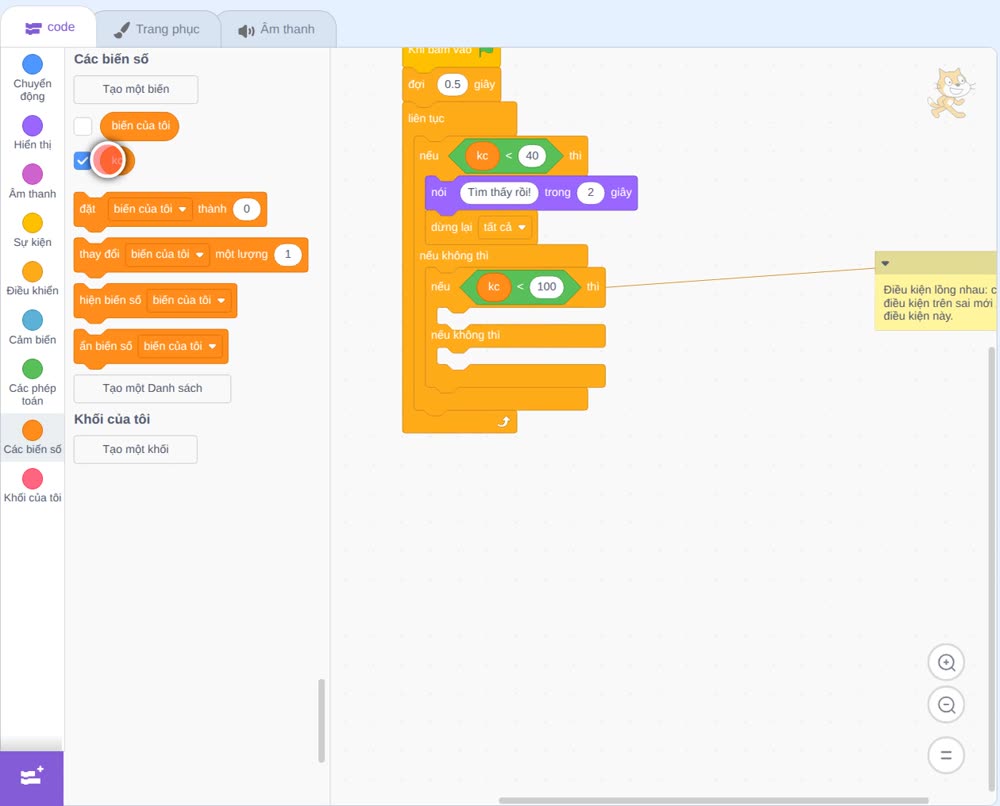Viewport: 1000px width, 806px height.
Task: Click the Tìm thấy rồi! text input
Action: [x=499, y=193]
